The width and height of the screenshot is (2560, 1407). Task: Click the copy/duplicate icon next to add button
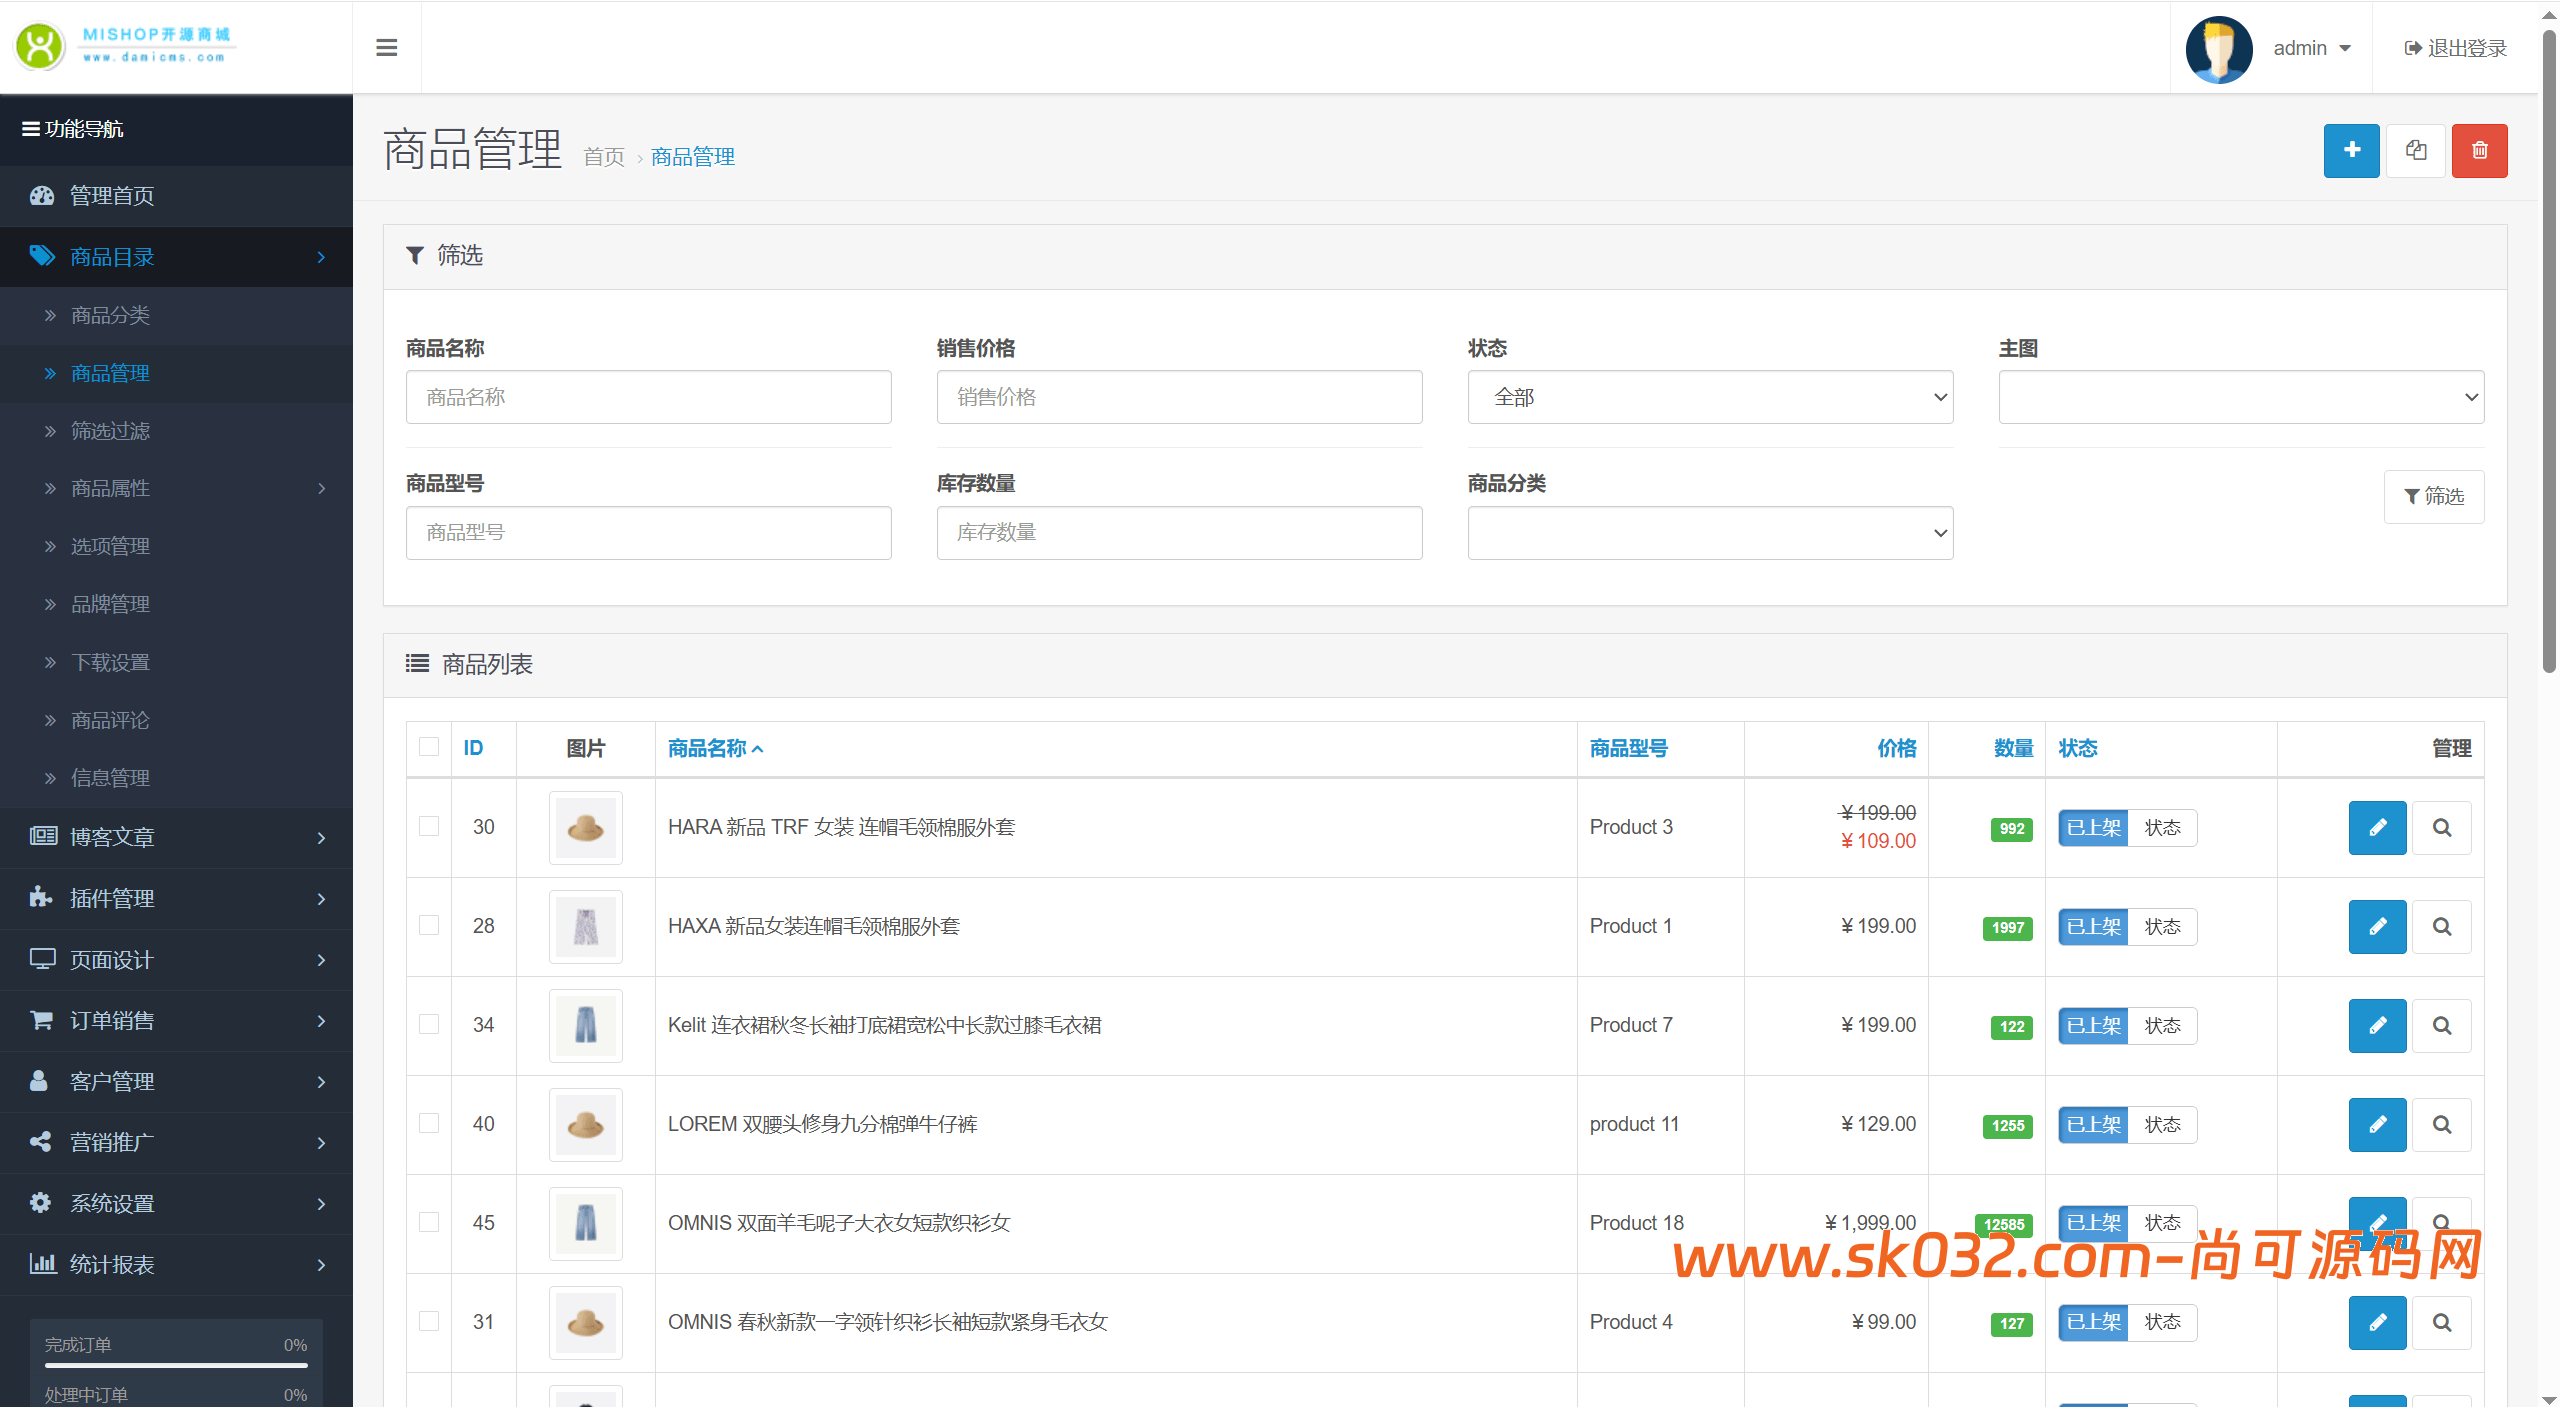(x=2415, y=150)
